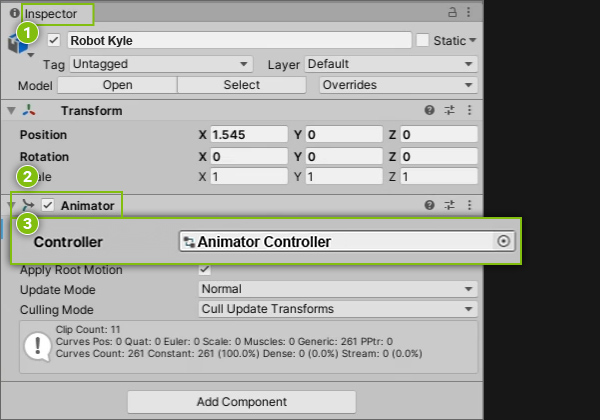Click the Inspector lock icon
600x420 pixels.
[453, 13]
